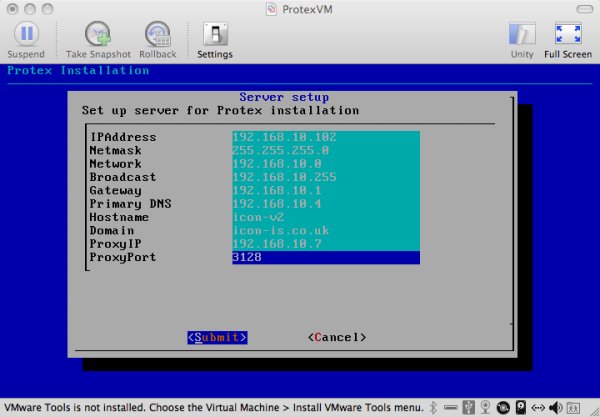Click the sound device status icon
The height and width of the screenshot is (417, 600).
pyautogui.click(x=555, y=408)
